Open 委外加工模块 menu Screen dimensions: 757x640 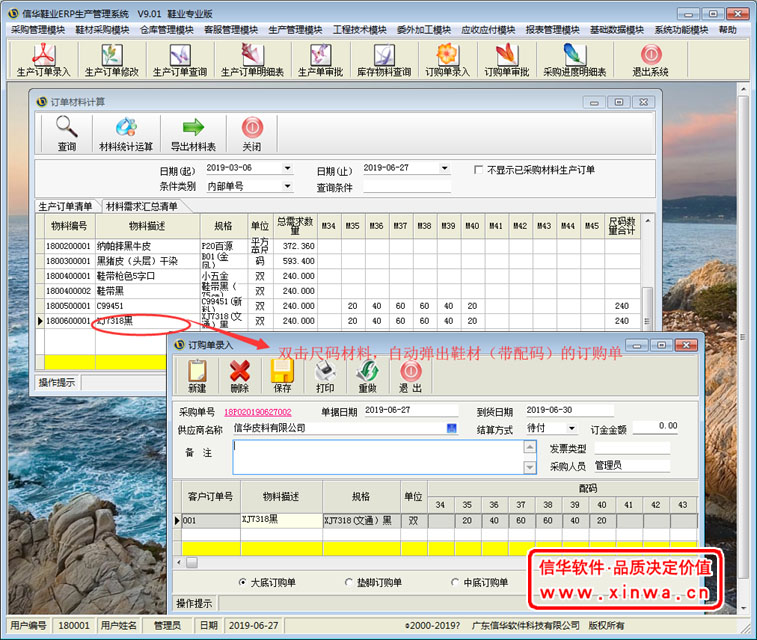(x=424, y=30)
